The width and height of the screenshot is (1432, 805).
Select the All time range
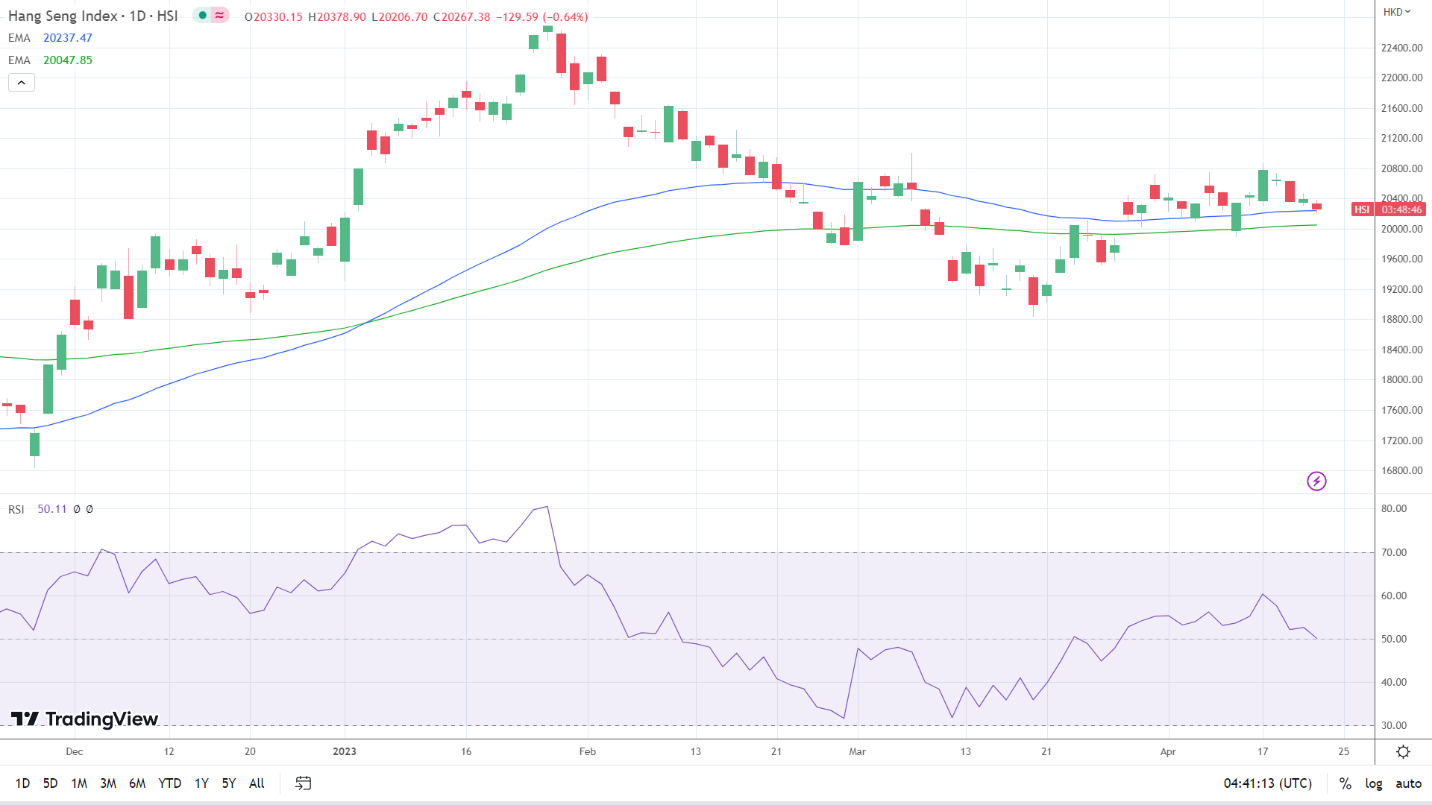click(257, 783)
